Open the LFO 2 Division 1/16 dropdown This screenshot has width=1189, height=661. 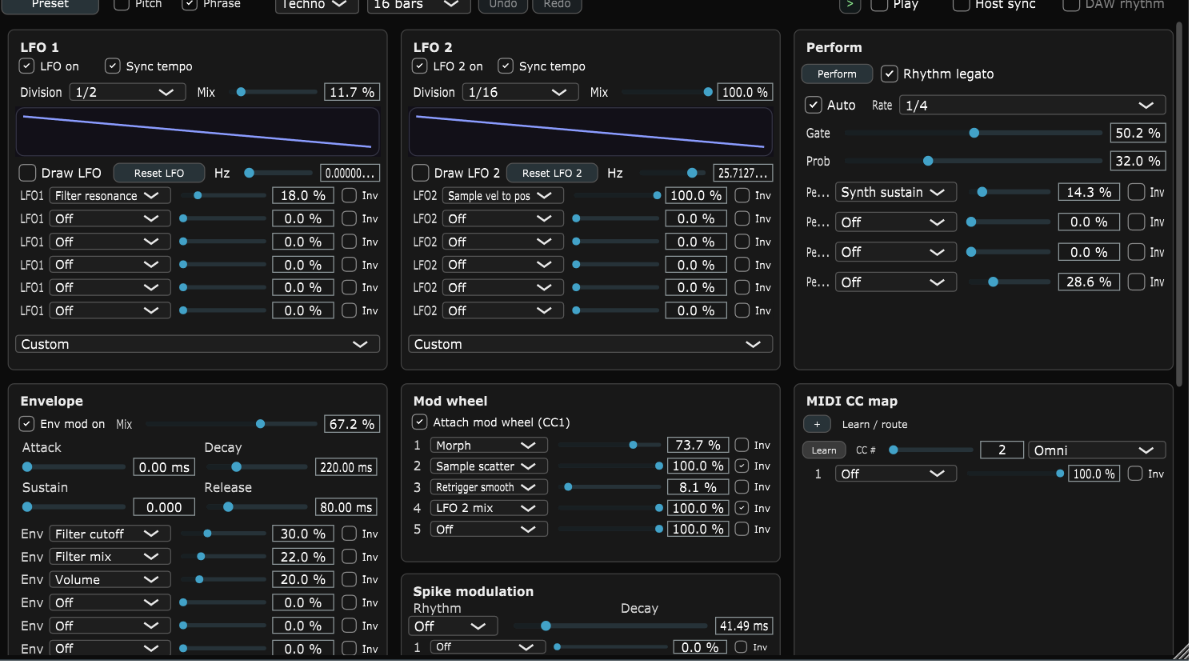coord(520,92)
